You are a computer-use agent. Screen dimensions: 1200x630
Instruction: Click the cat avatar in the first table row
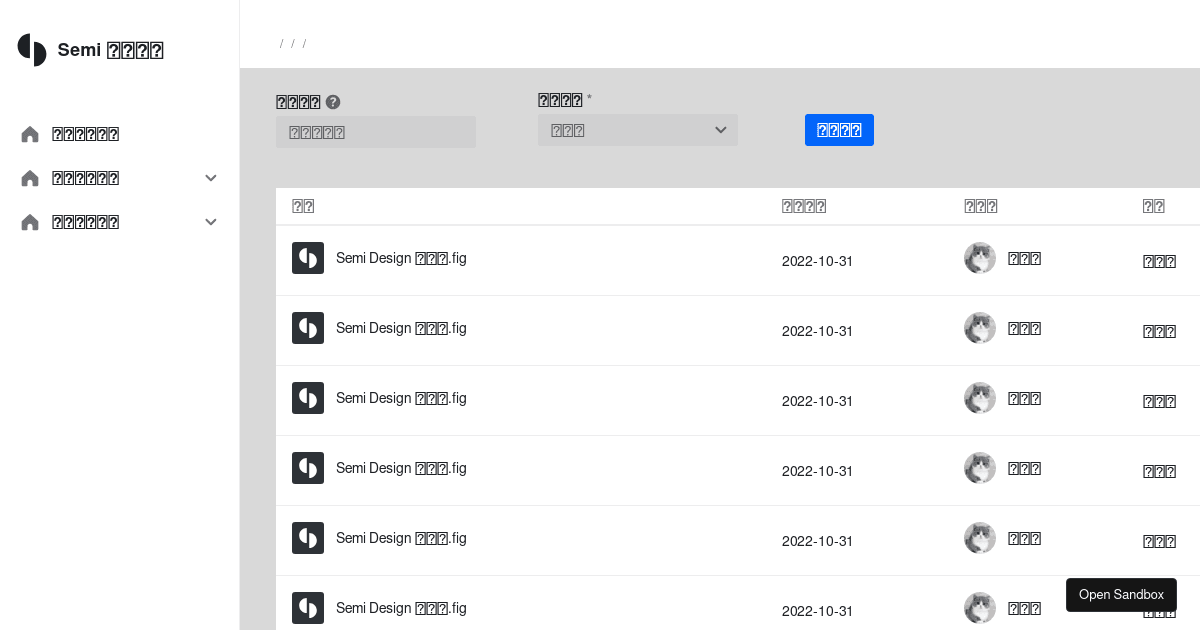[980, 258]
